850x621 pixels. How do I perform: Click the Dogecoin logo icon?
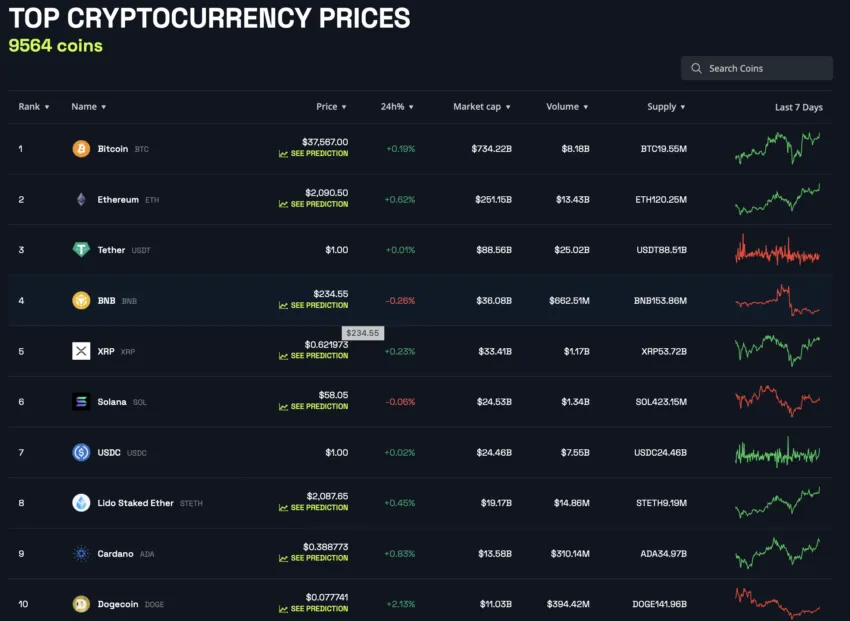point(80,604)
